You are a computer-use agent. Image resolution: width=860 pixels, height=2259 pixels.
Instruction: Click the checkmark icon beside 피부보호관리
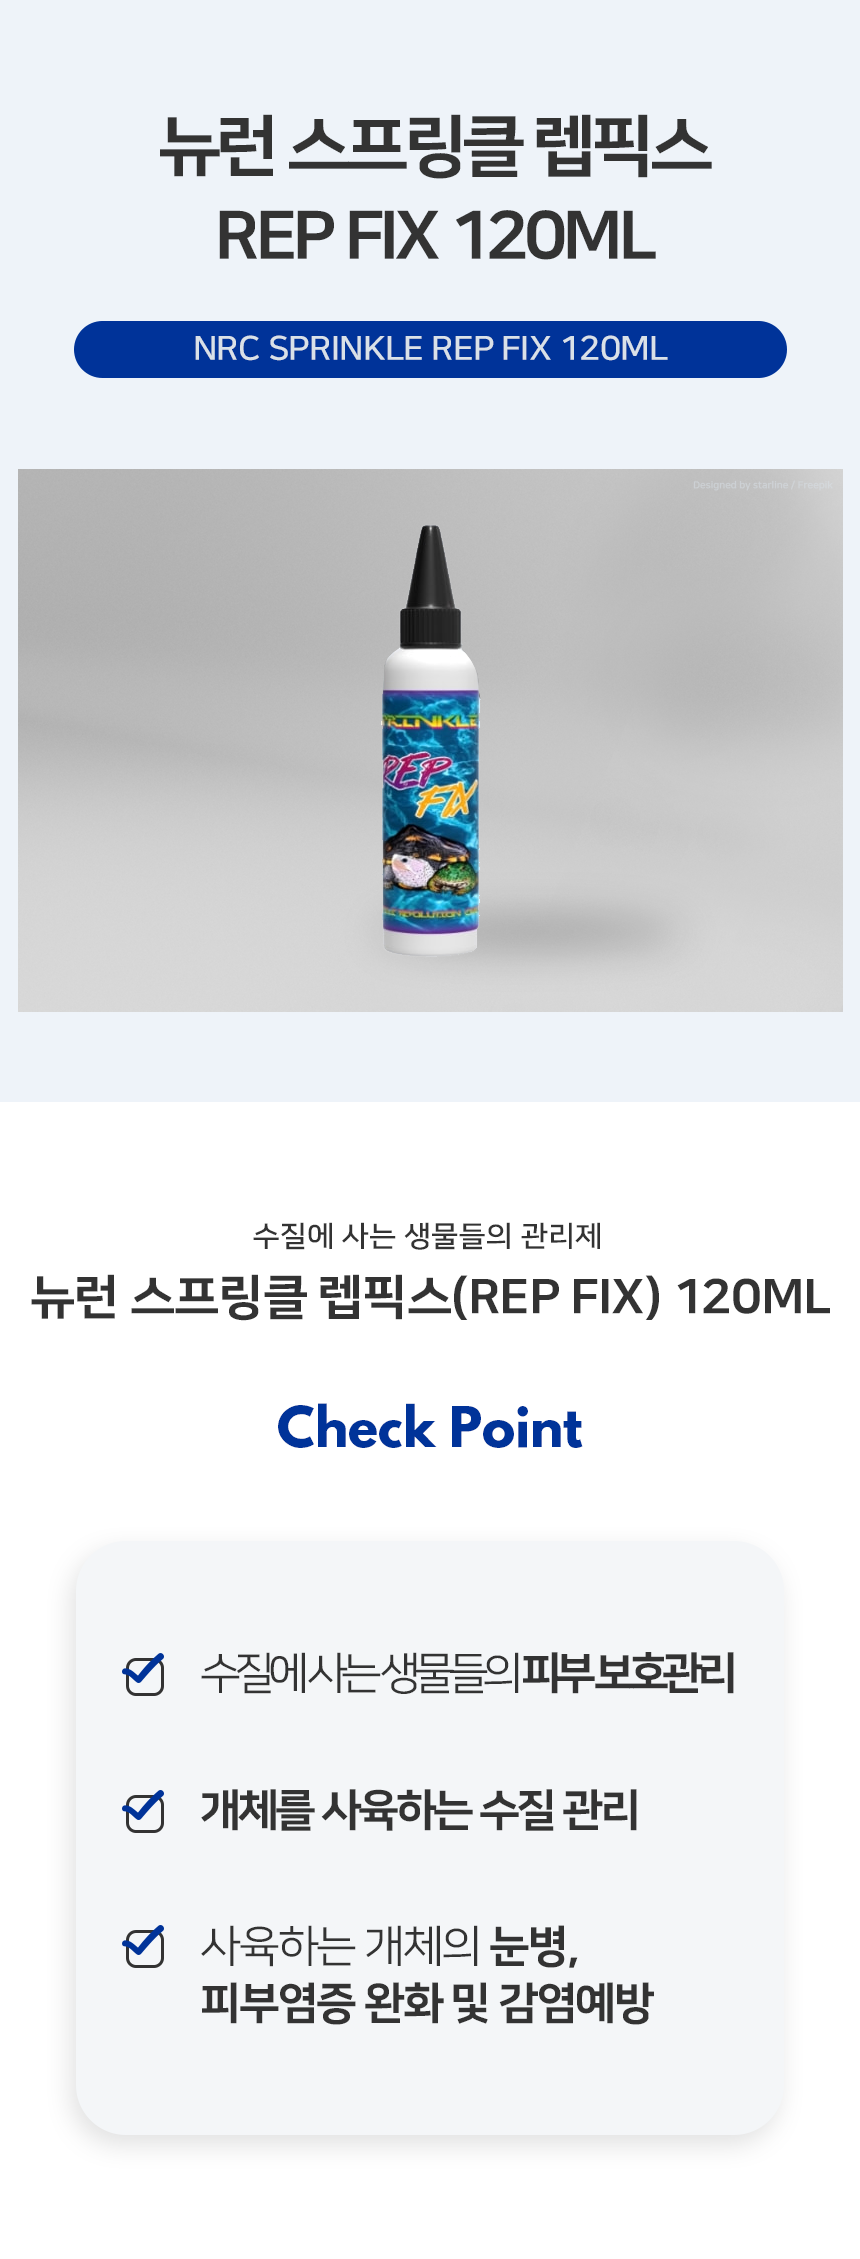[x=144, y=1673]
